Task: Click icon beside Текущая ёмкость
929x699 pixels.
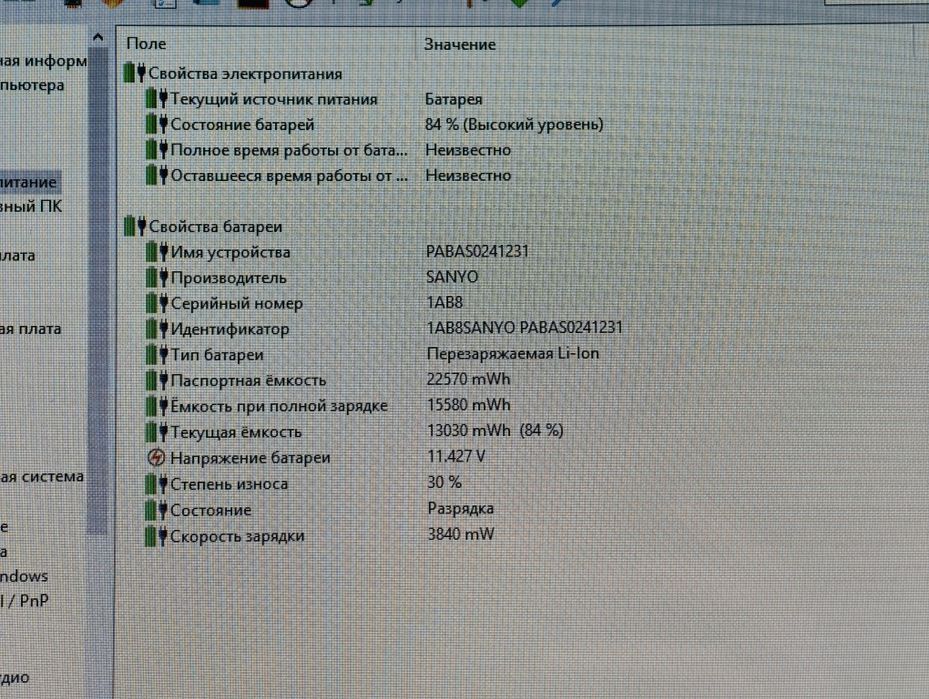Action: (x=157, y=431)
